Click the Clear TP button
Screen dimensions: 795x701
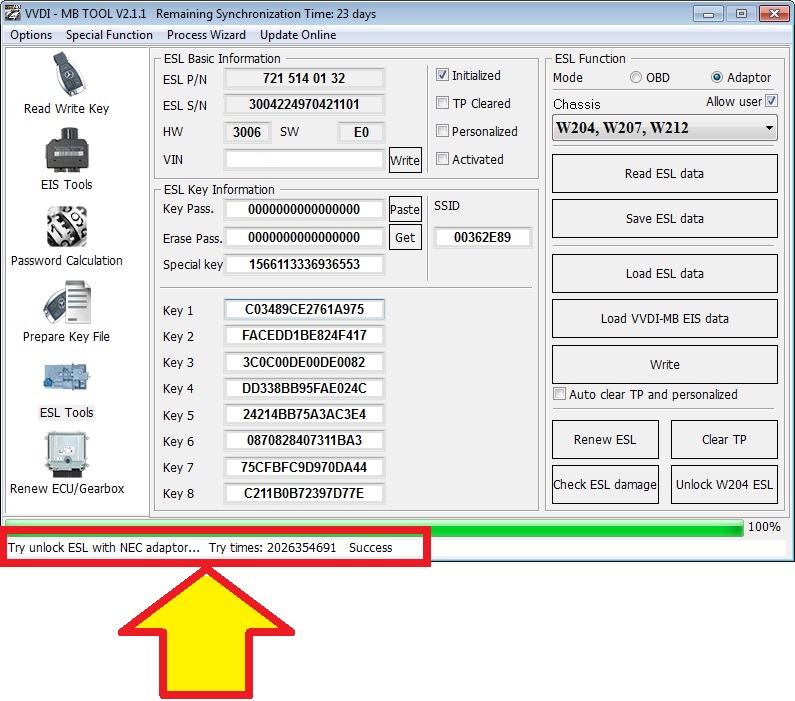click(x=724, y=439)
